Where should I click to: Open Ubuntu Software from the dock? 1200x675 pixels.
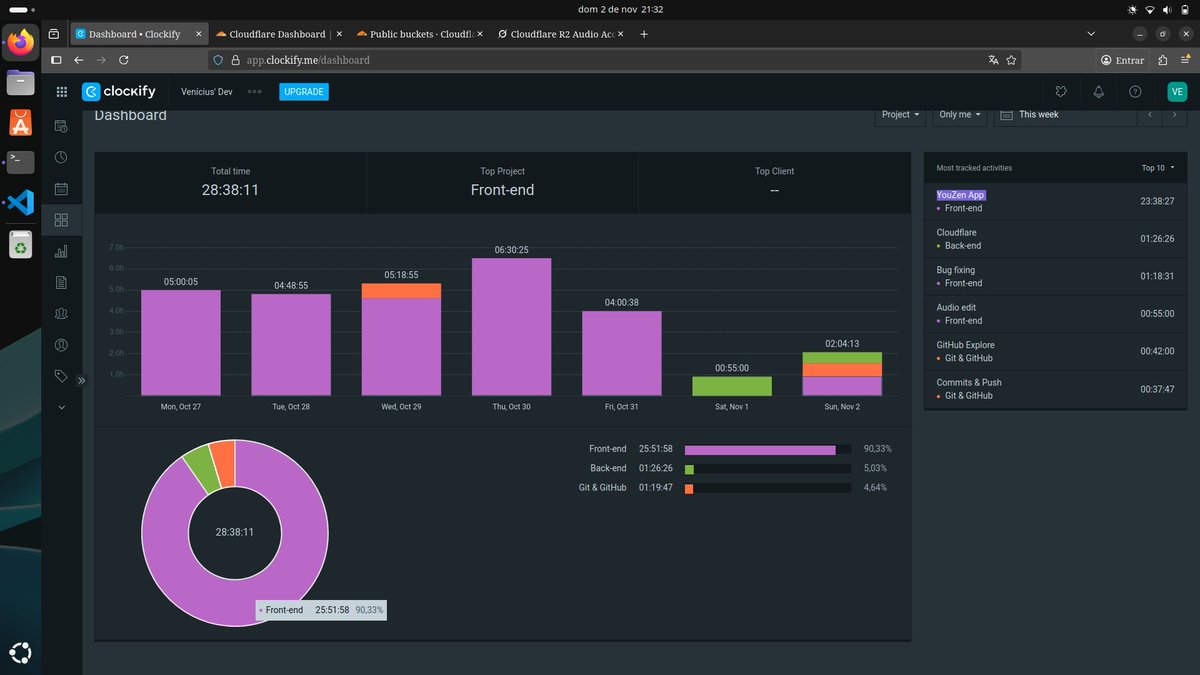point(21,122)
